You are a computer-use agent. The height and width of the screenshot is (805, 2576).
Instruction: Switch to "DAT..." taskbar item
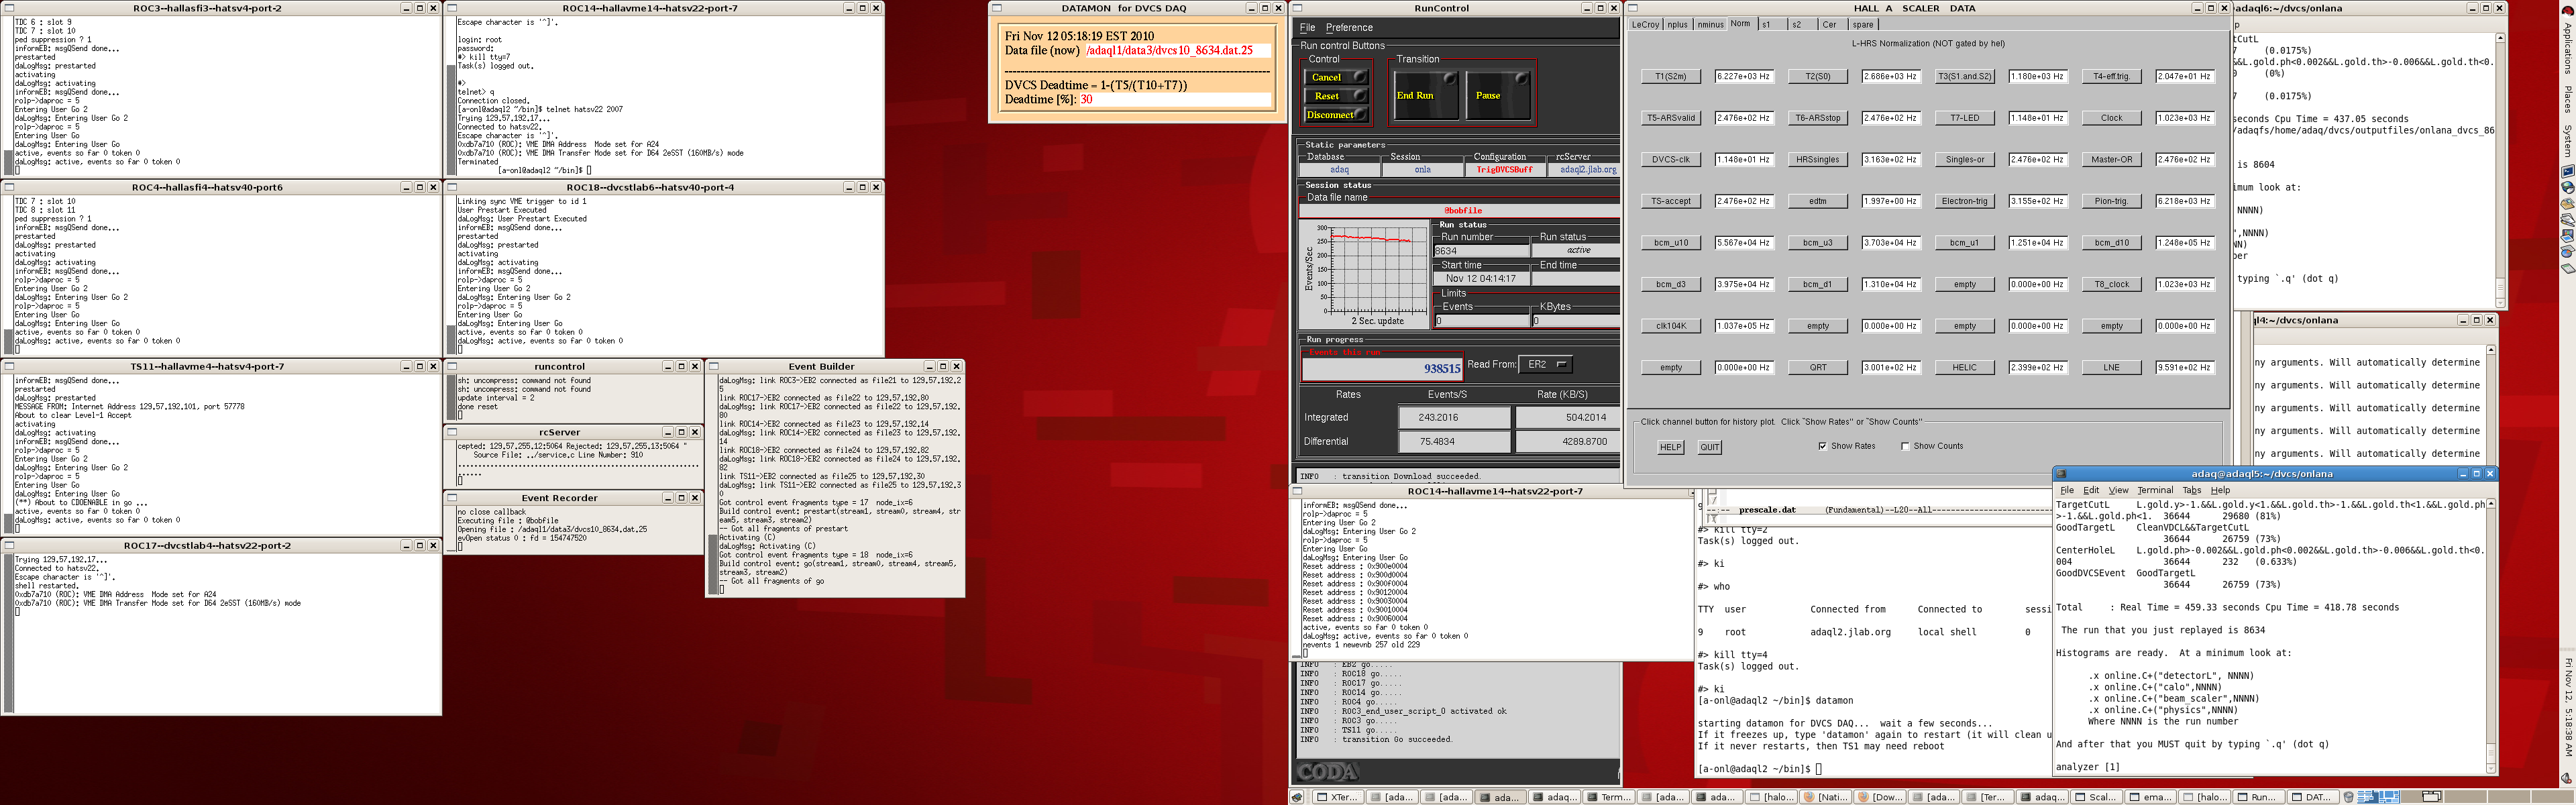pos(2312,797)
